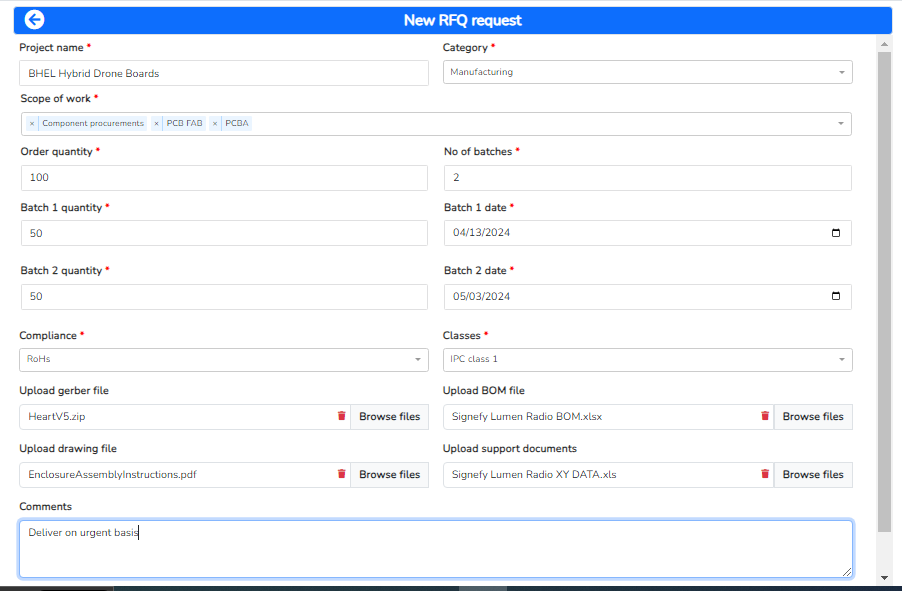Click the Project name input field
This screenshot has height=591, width=902.
click(224, 73)
